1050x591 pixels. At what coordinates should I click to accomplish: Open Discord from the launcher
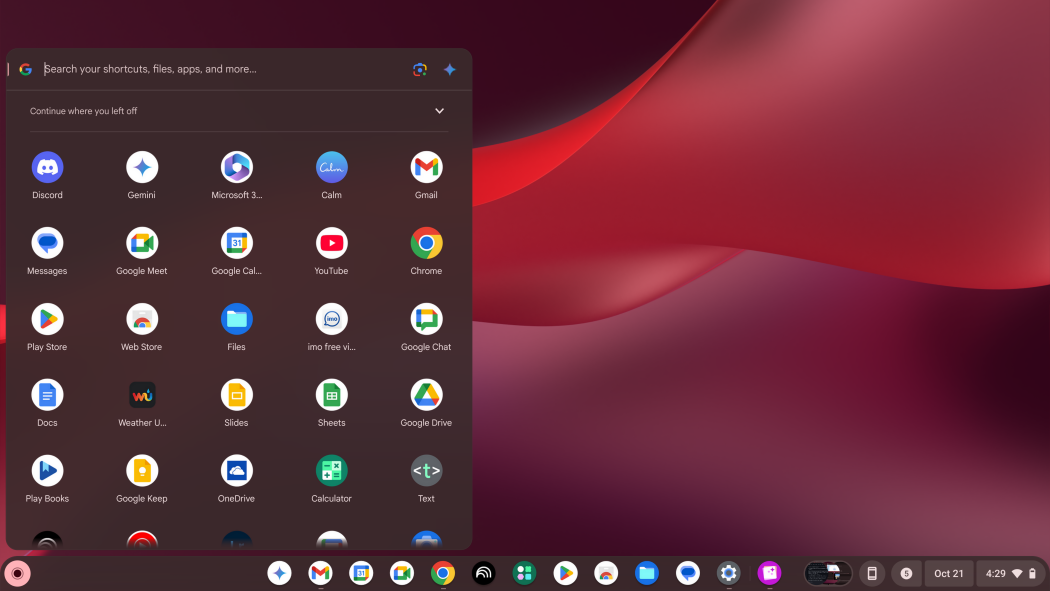point(47,165)
